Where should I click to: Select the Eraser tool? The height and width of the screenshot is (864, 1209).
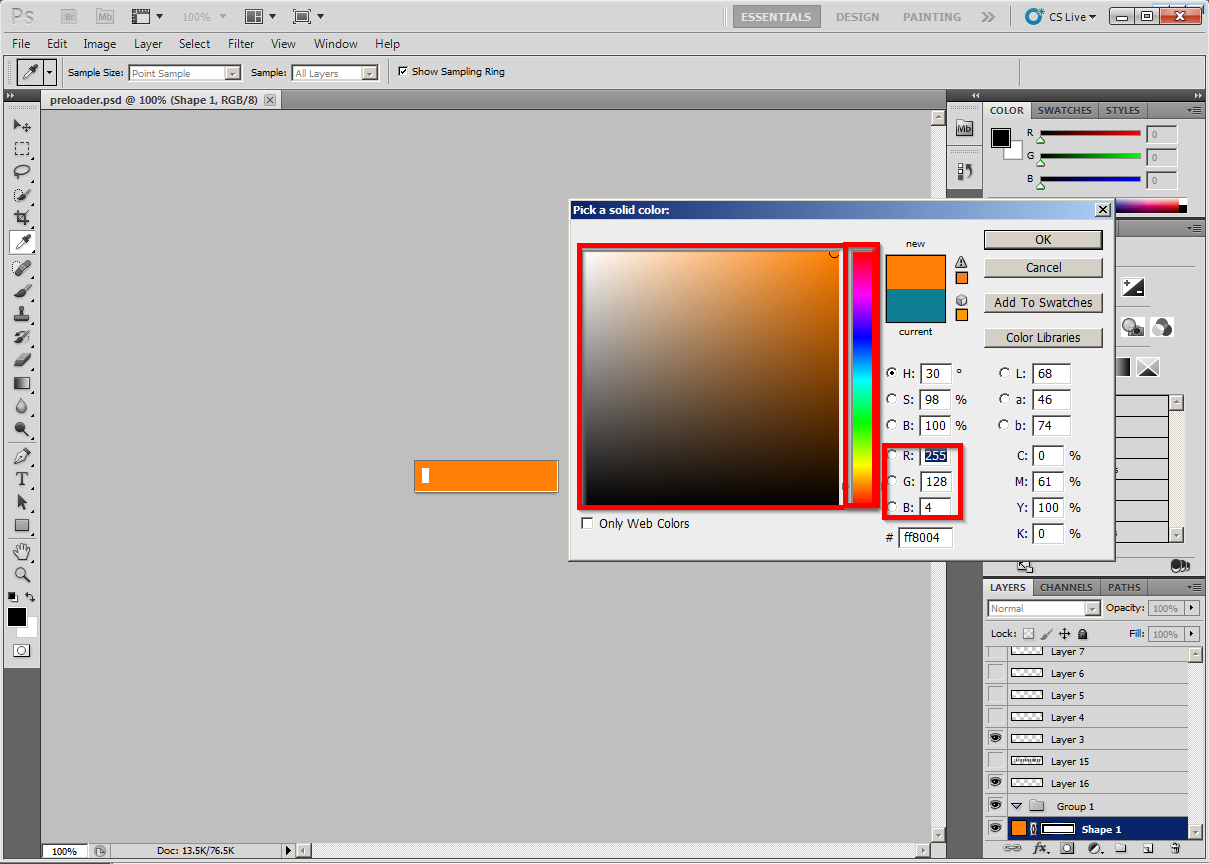pyautogui.click(x=22, y=360)
